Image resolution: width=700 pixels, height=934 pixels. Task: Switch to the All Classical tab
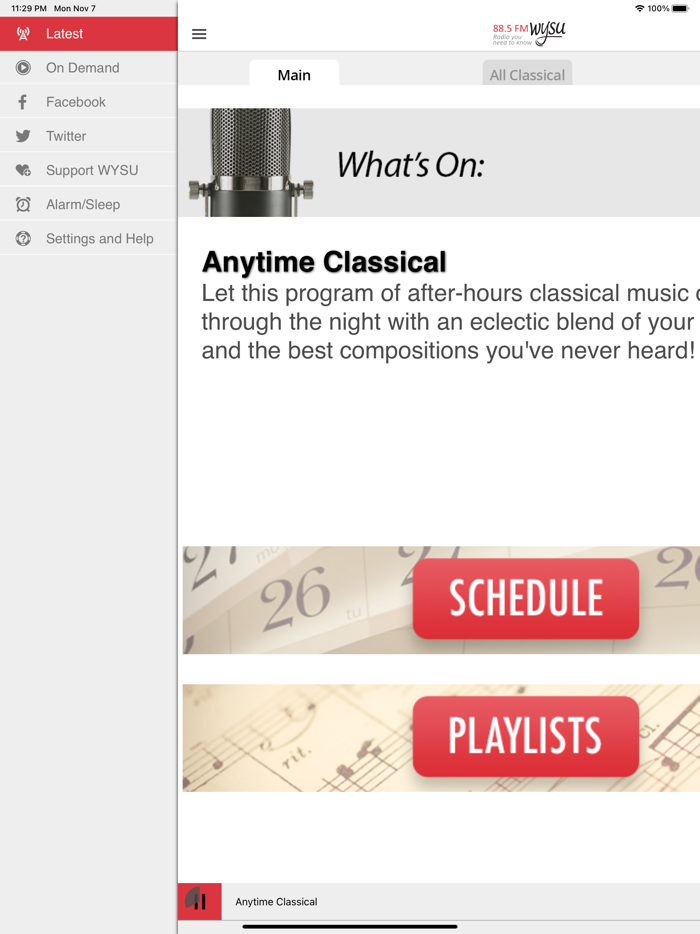527,73
